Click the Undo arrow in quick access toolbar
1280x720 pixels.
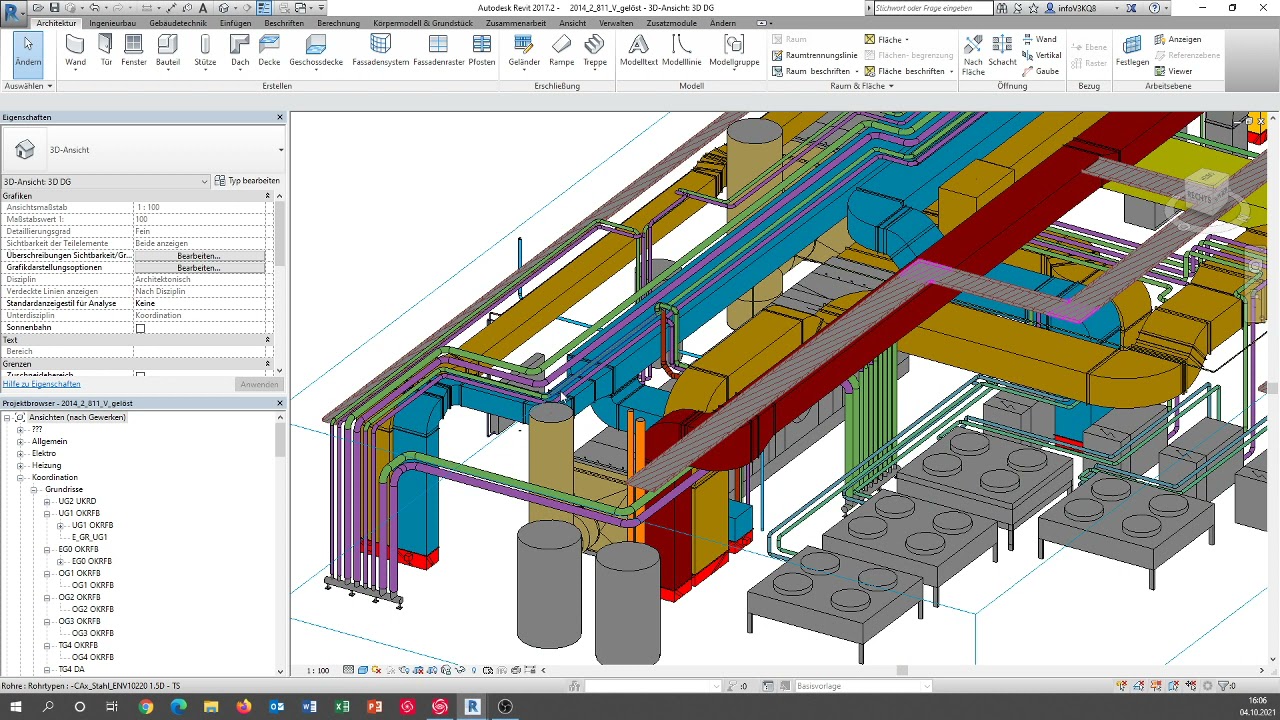pyautogui.click(x=94, y=8)
